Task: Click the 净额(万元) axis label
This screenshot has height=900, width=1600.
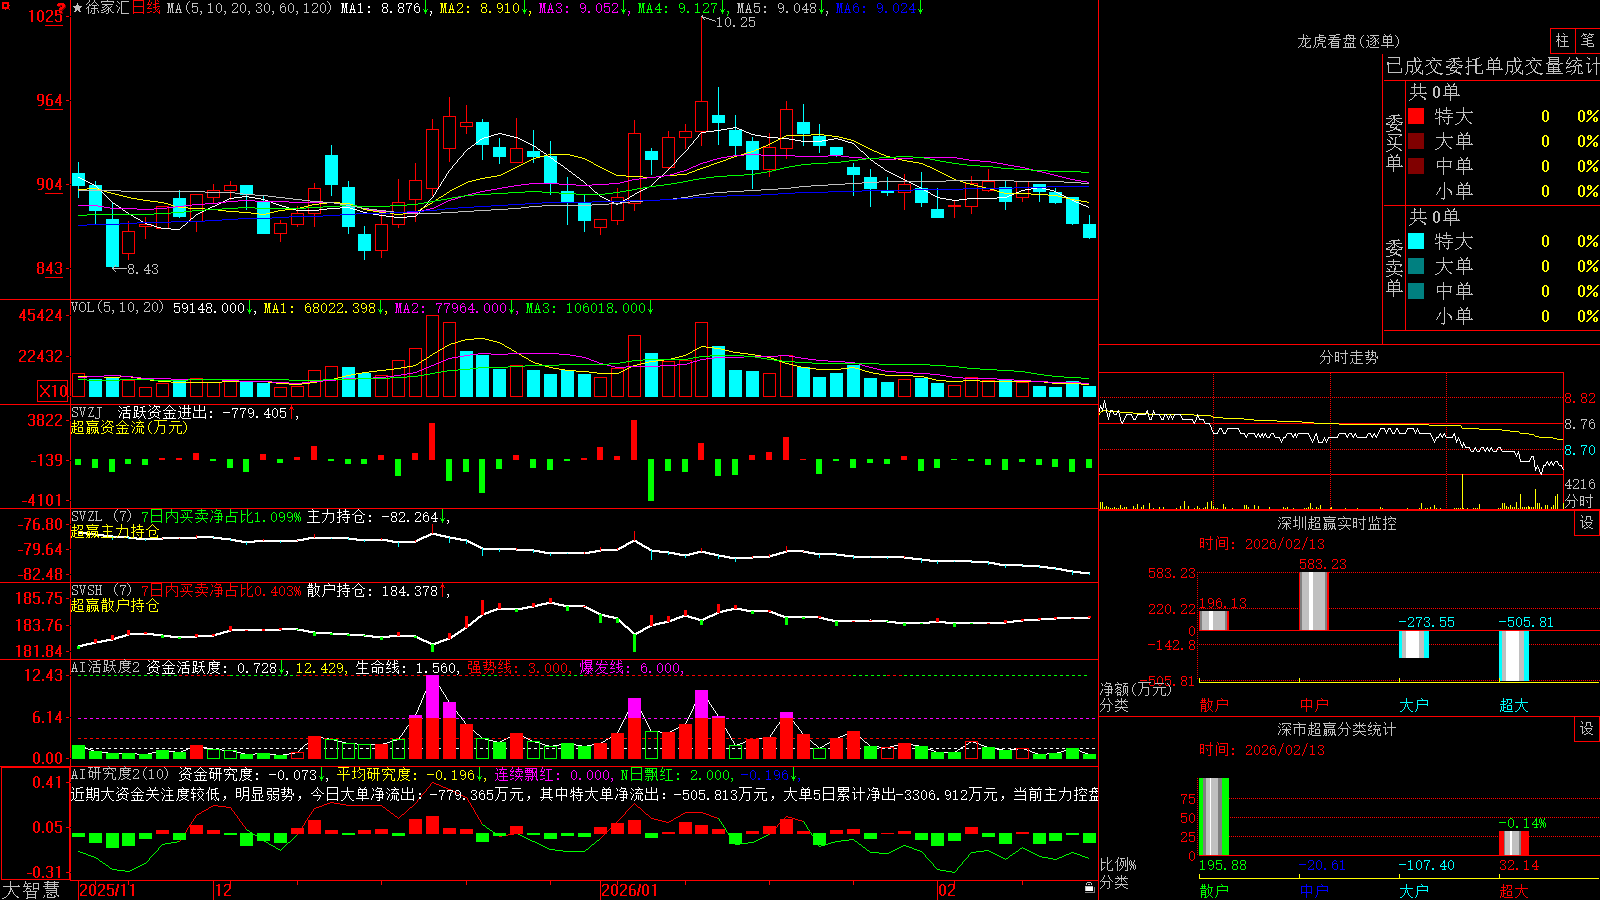Action: [x=1135, y=689]
